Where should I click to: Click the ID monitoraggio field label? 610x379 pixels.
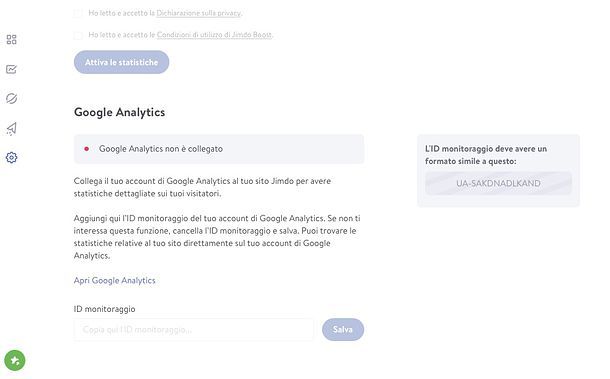[x=105, y=309]
